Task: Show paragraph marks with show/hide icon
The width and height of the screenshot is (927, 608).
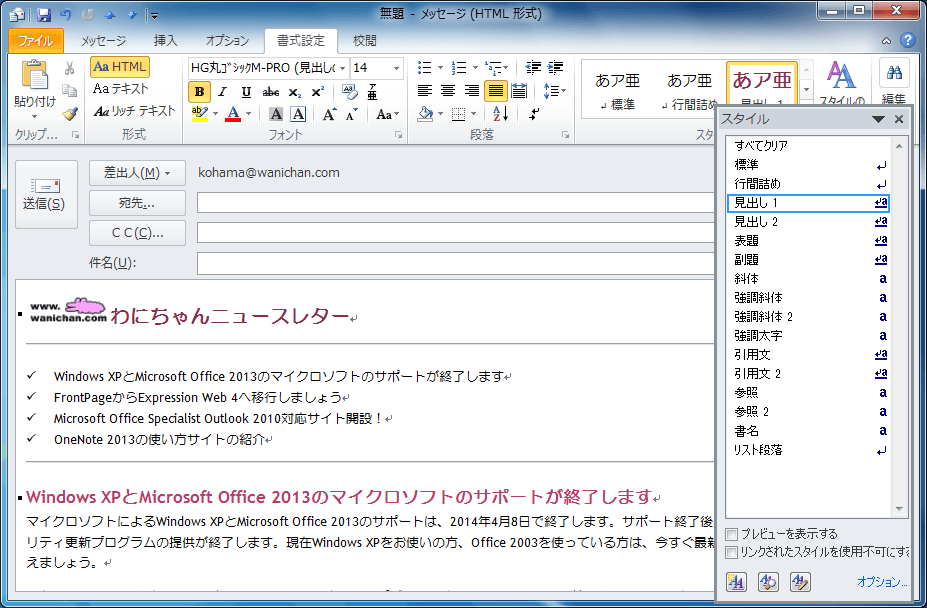Action: (533, 114)
